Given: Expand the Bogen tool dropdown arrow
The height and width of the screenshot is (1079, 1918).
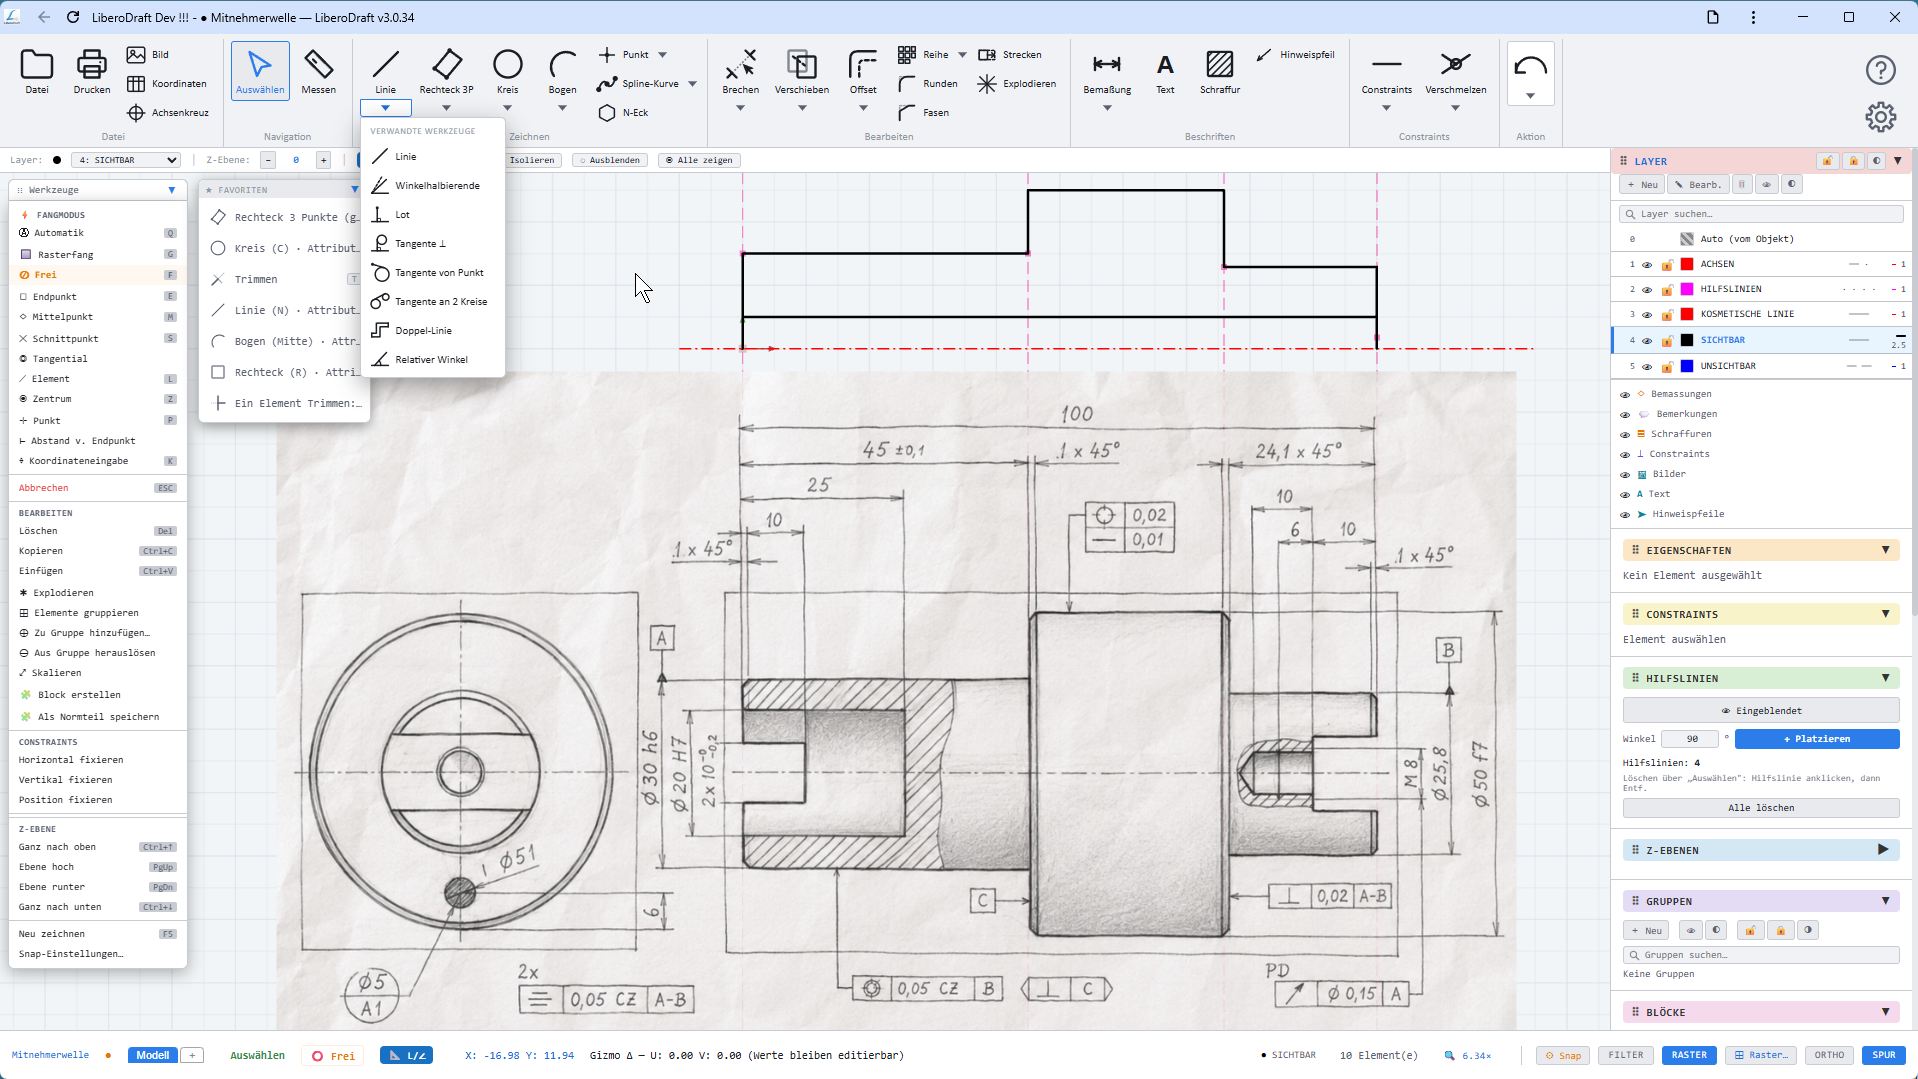Looking at the screenshot, I should point(562,108).
